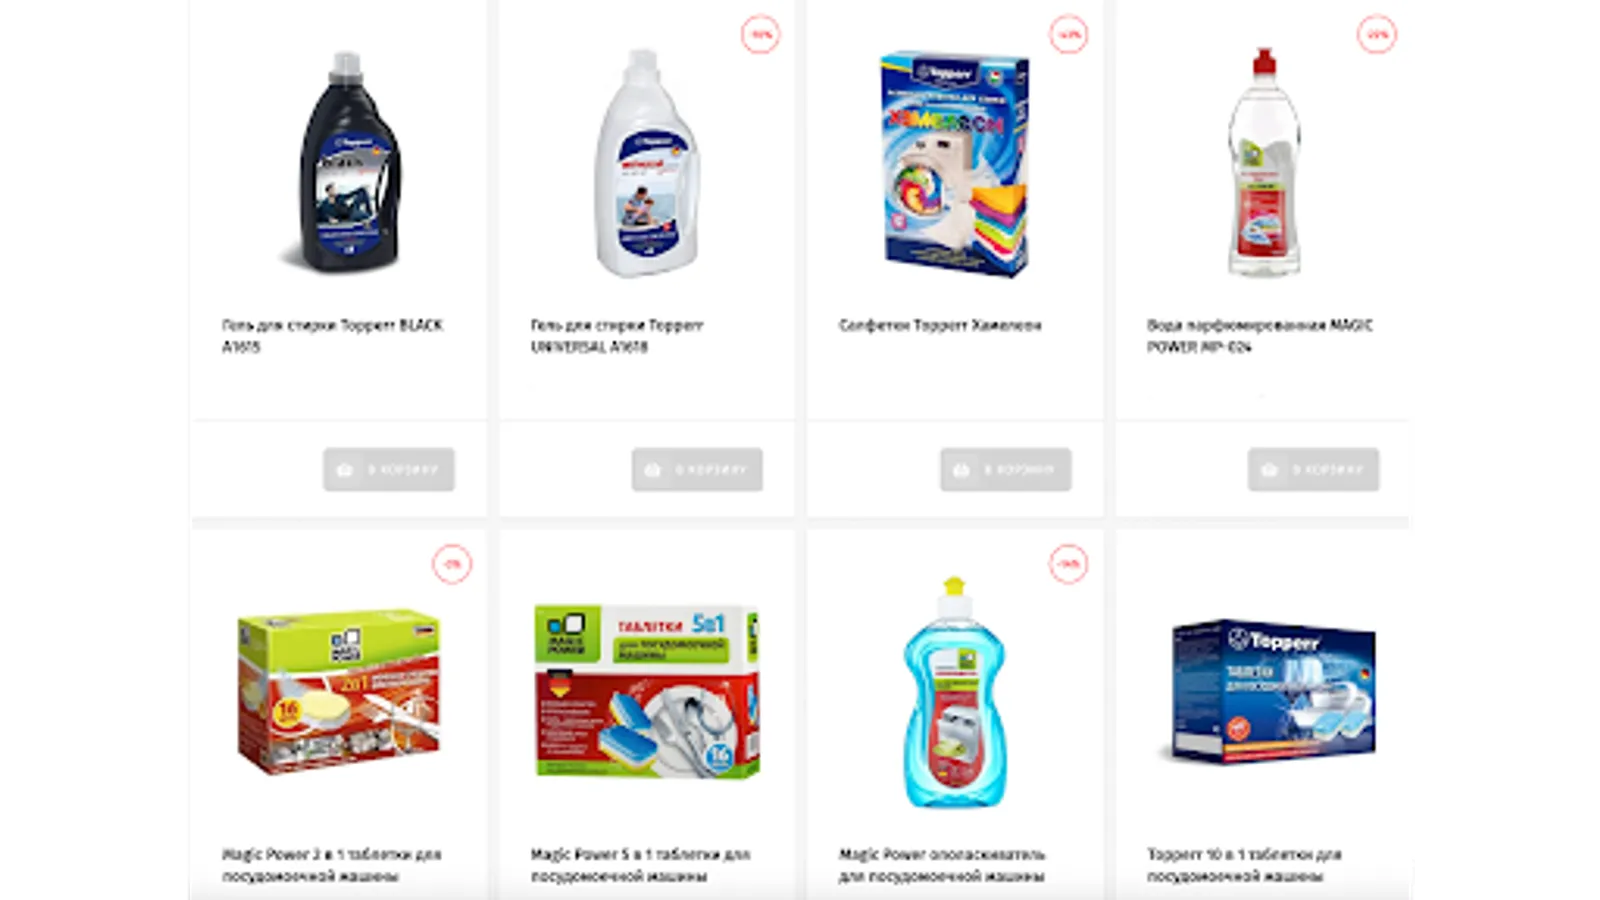Open the Topperr 10 in 1 tablets box image
Viewport: 1600px width, 900px height.
click(x=1271, y=691)
